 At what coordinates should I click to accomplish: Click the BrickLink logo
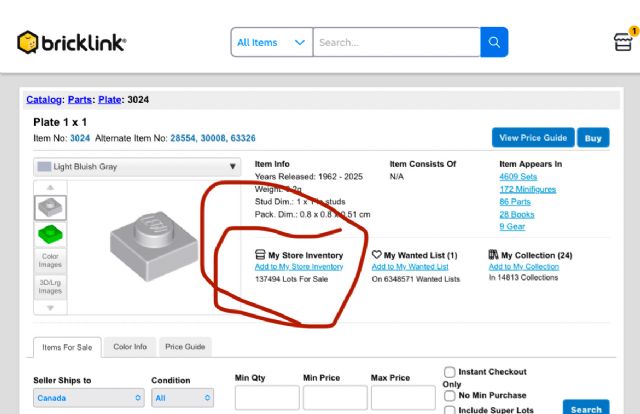71,42
